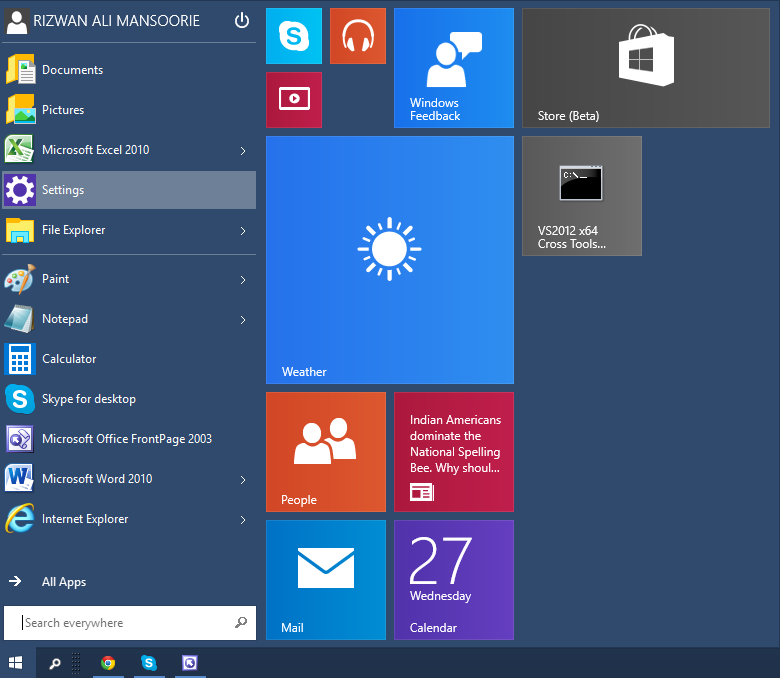Click the RIZWAN ALI MANSOORIE user name

(x=116, y=21)
